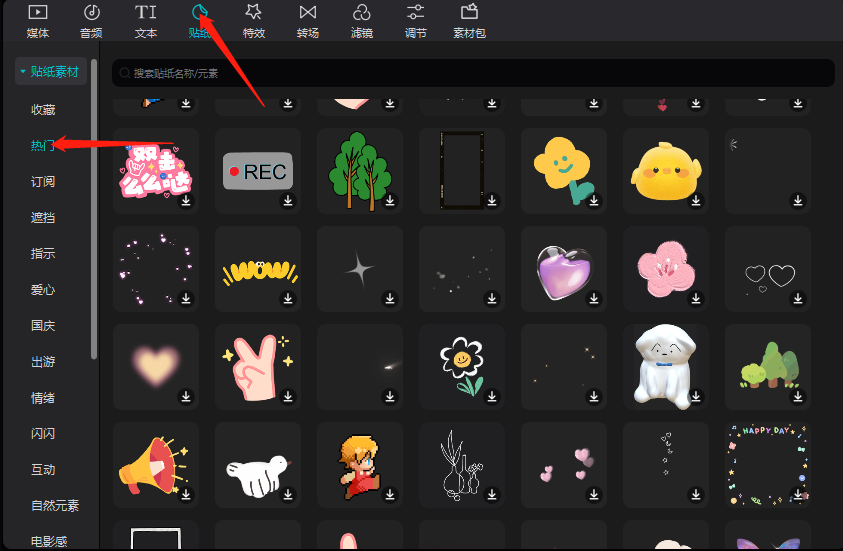Download the yellow chick sticker
The image size is (843, 551).
pos(696,201)
